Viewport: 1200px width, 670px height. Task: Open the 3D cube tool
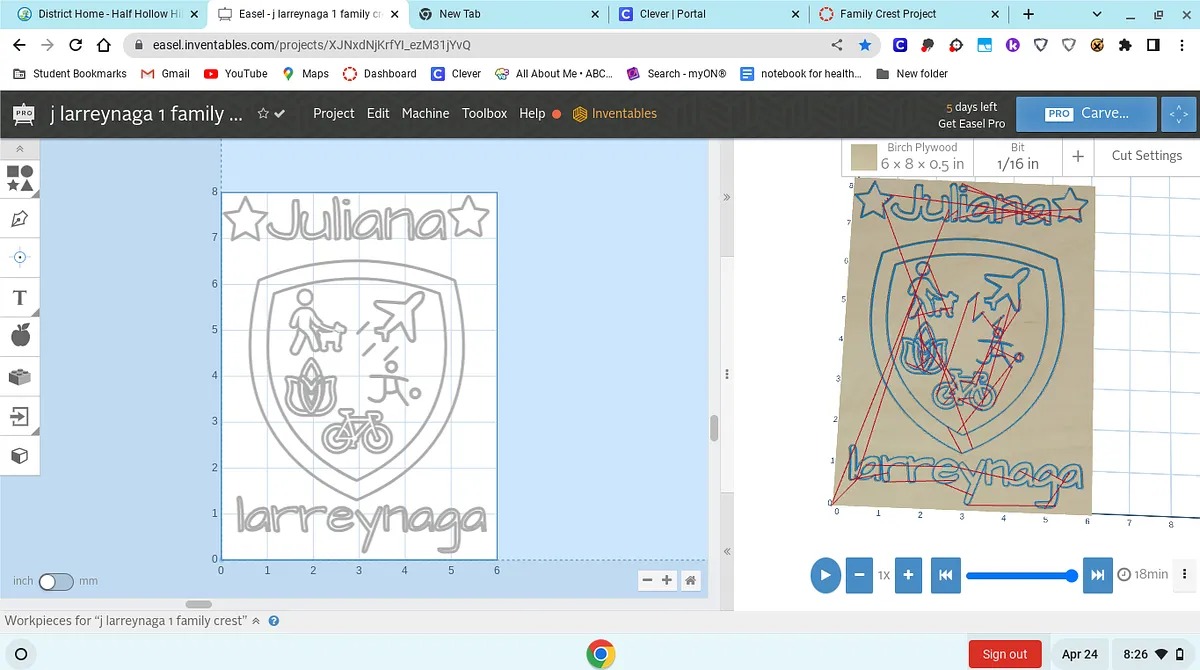point(20,455)
